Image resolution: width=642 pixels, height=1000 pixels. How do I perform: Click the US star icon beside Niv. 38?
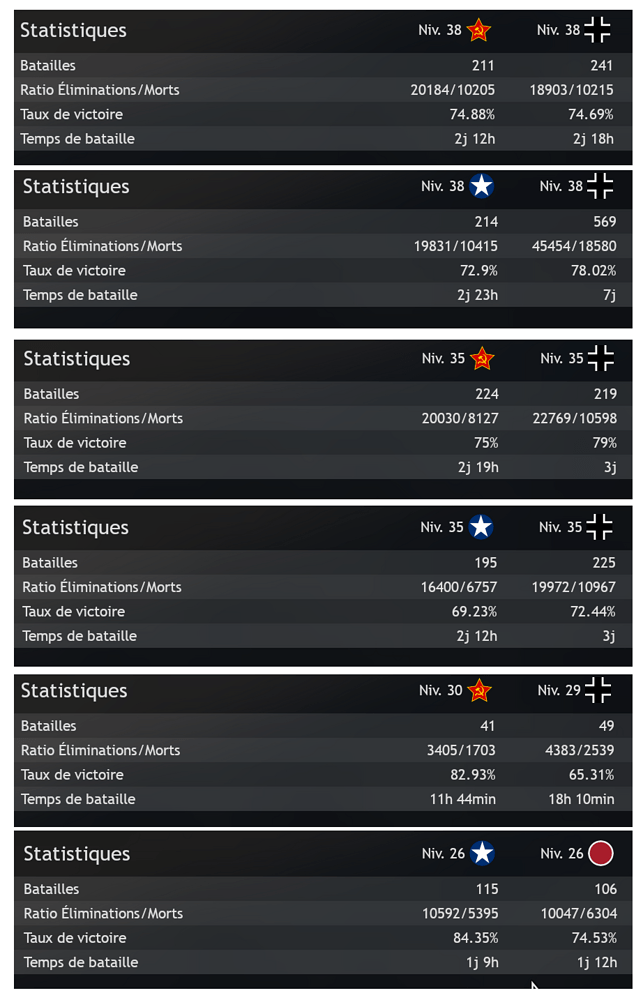481,186
